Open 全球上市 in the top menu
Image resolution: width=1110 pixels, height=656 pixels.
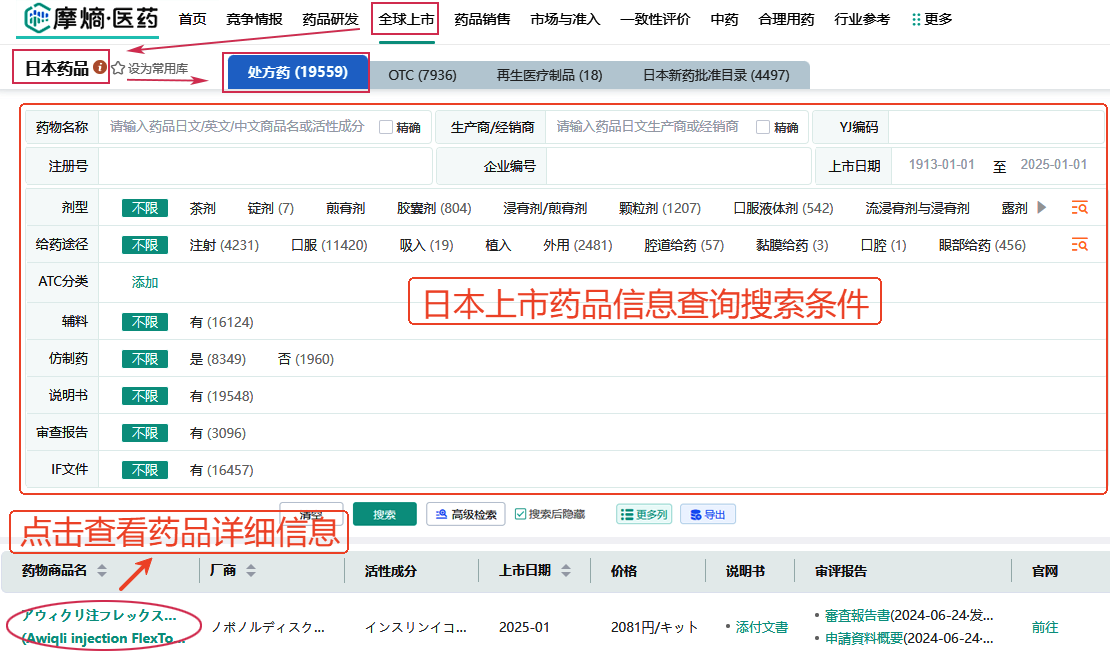406,19
